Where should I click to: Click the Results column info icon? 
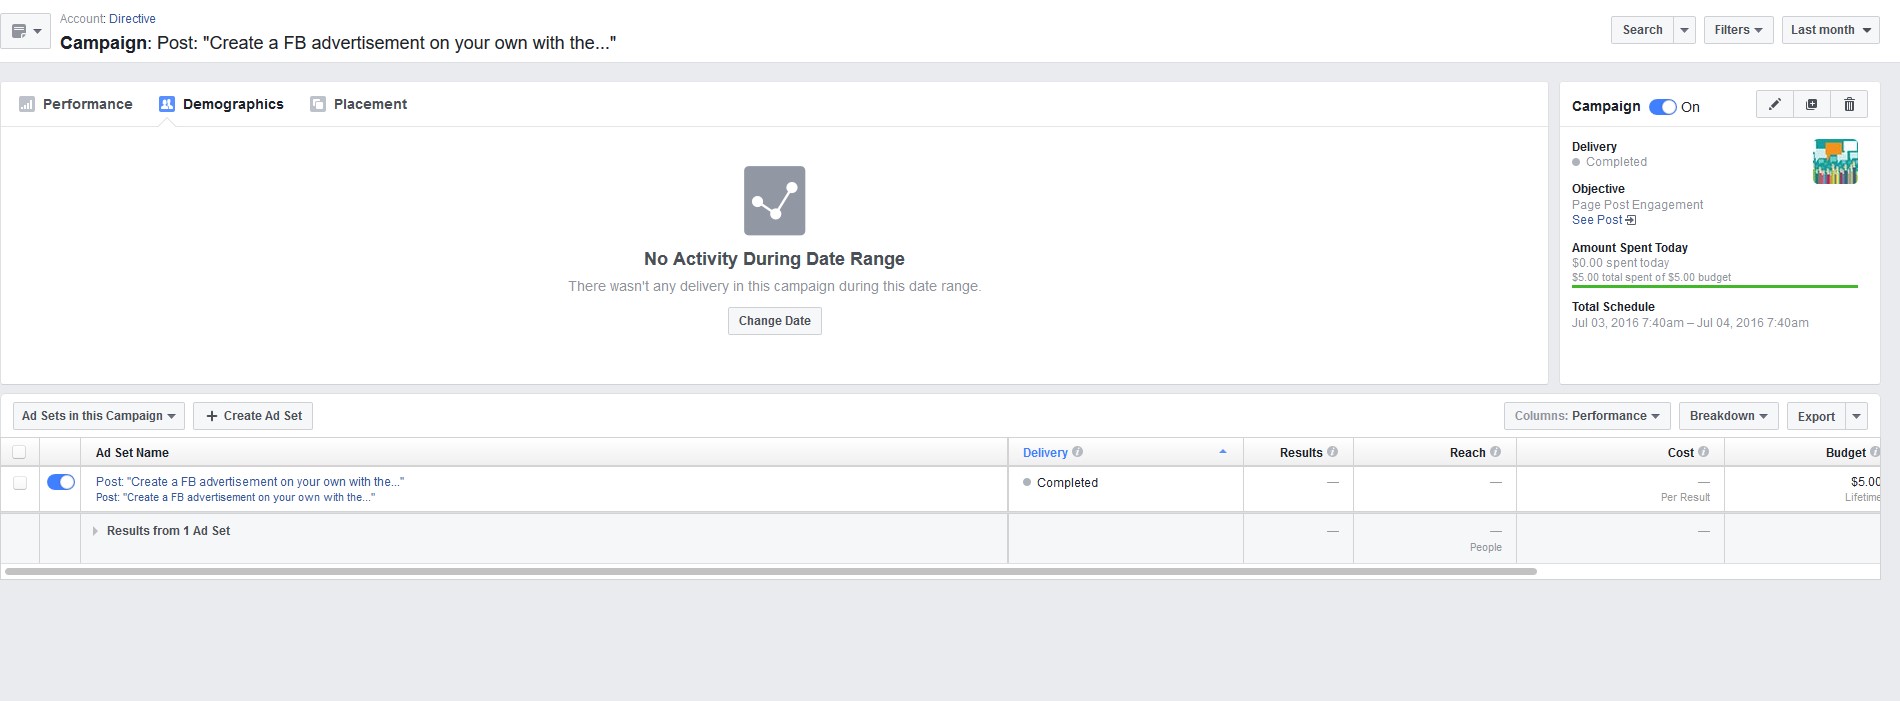(x=1332, y=452)
